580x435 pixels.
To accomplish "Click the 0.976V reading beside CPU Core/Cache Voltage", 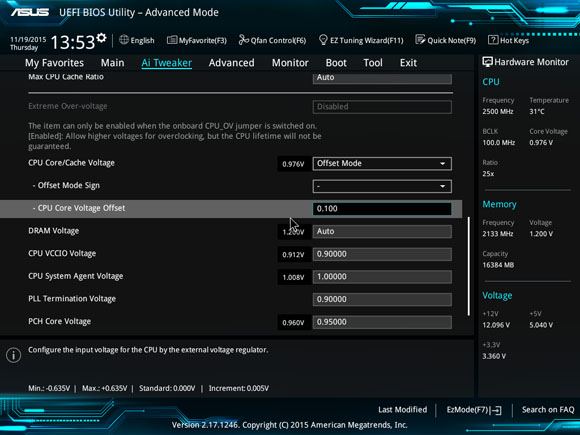I will (x=293, y=164).
